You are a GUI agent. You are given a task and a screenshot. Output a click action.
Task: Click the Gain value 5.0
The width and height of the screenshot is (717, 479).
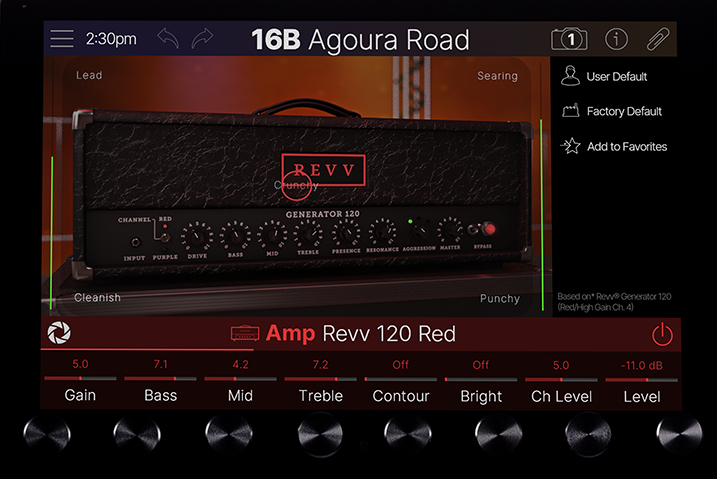[80, 364]
